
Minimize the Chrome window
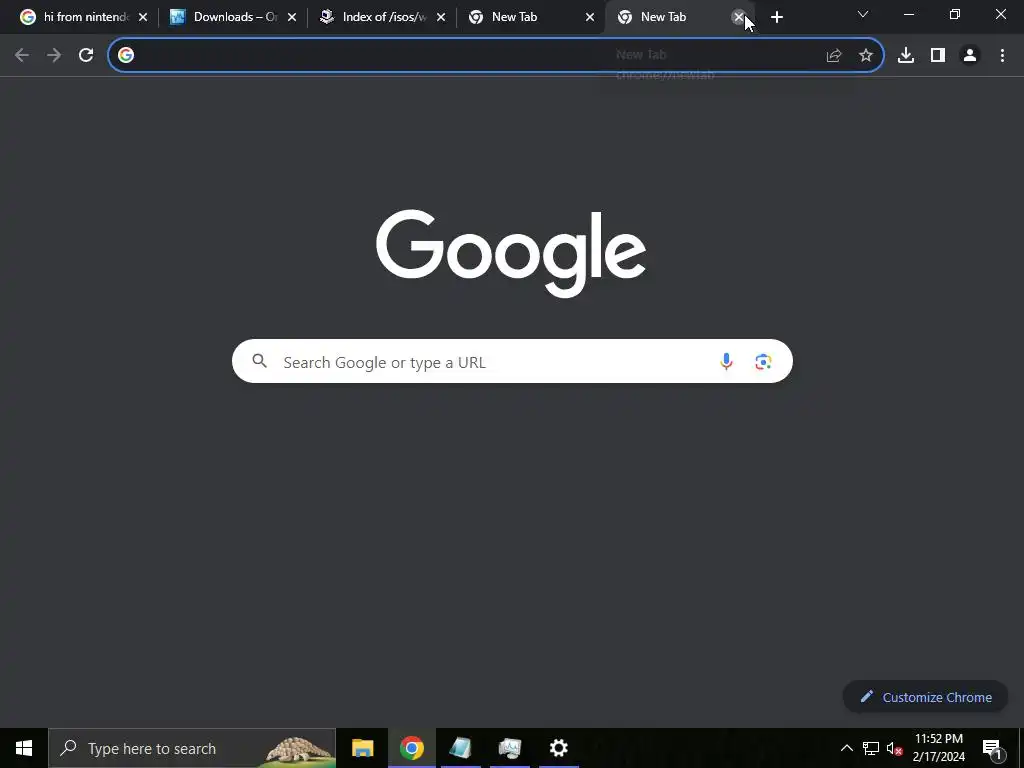[x=908, y=14]
